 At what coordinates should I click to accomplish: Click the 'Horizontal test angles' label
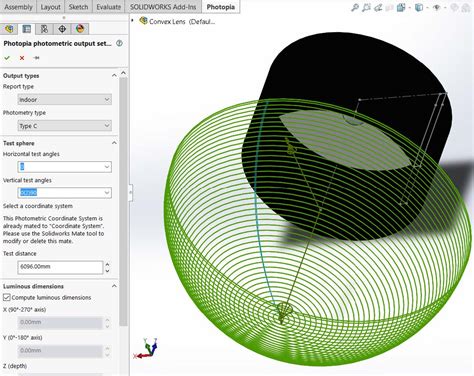tap(31, 154)
